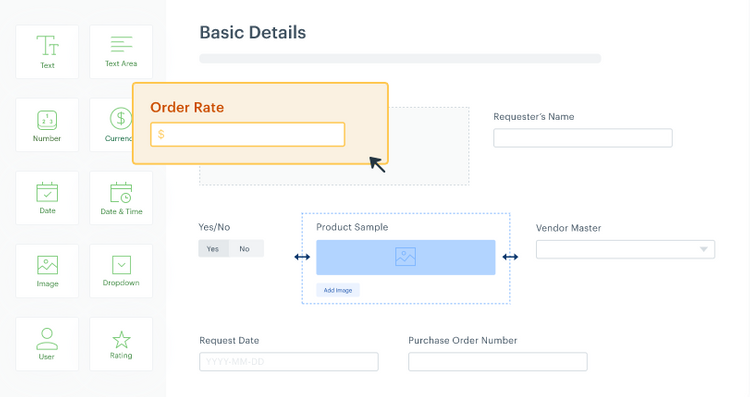Click left resize handle of Product Sample
Image resolution: width=750 pixels, height=397 pixels.
tap(302, 257)
